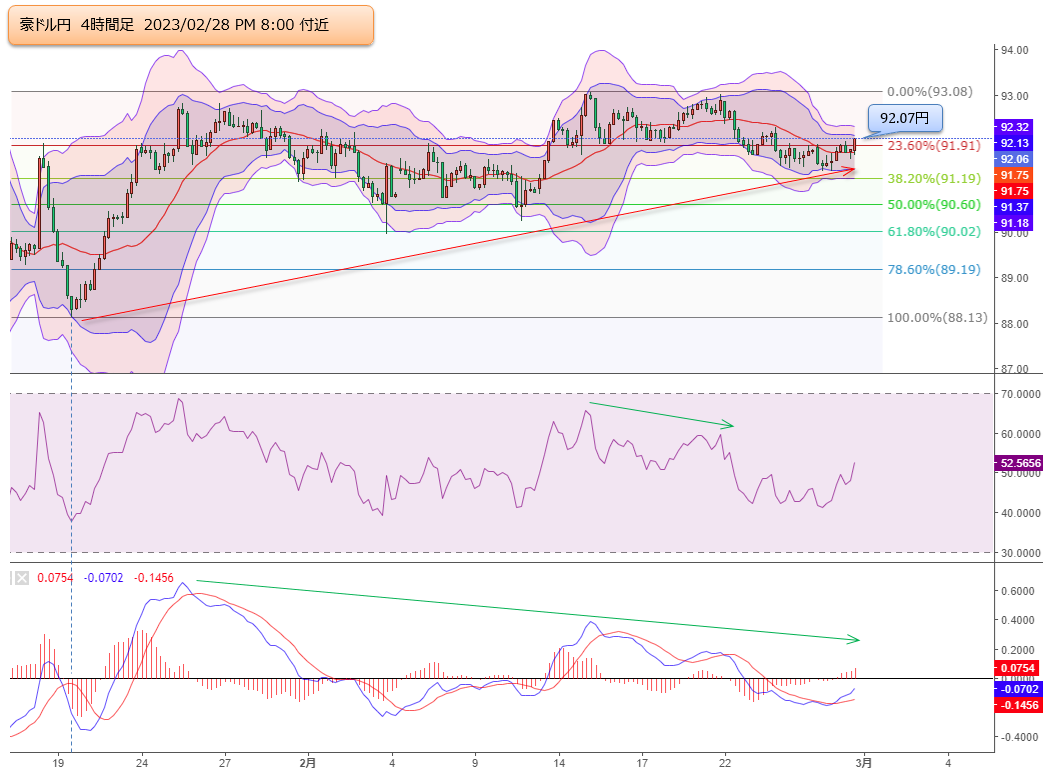
Task: Click the drag handle beside the MACD X icon
Action: click(11, 578)
